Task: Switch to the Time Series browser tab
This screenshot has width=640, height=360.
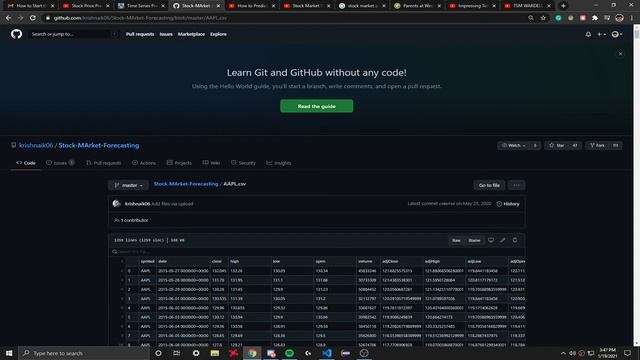Action: point(141,6)
